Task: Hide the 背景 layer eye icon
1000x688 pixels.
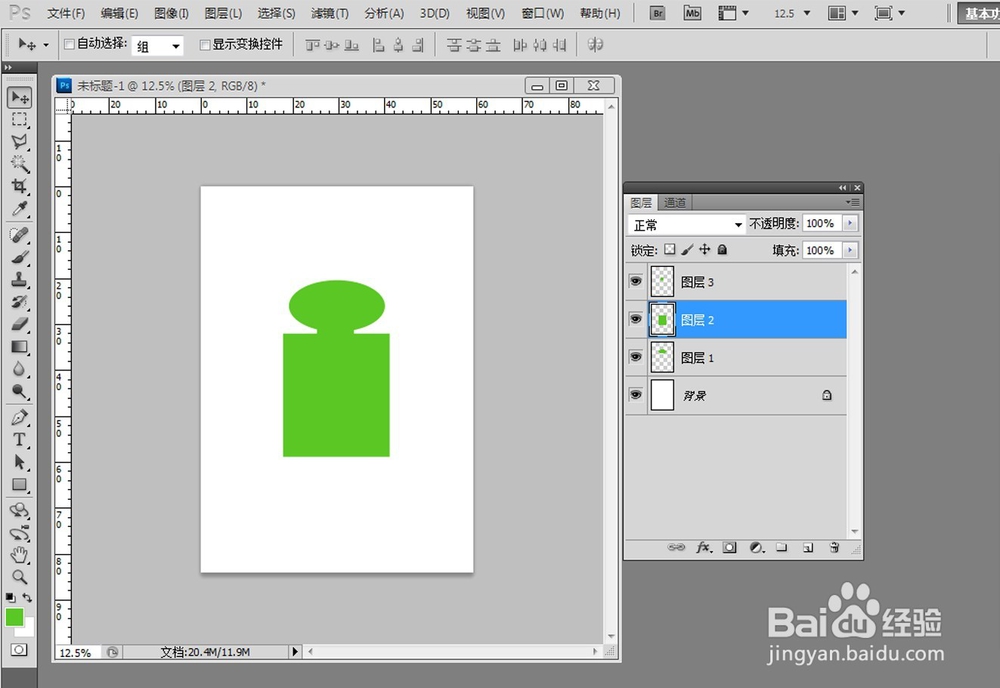Action: [636, 395]
